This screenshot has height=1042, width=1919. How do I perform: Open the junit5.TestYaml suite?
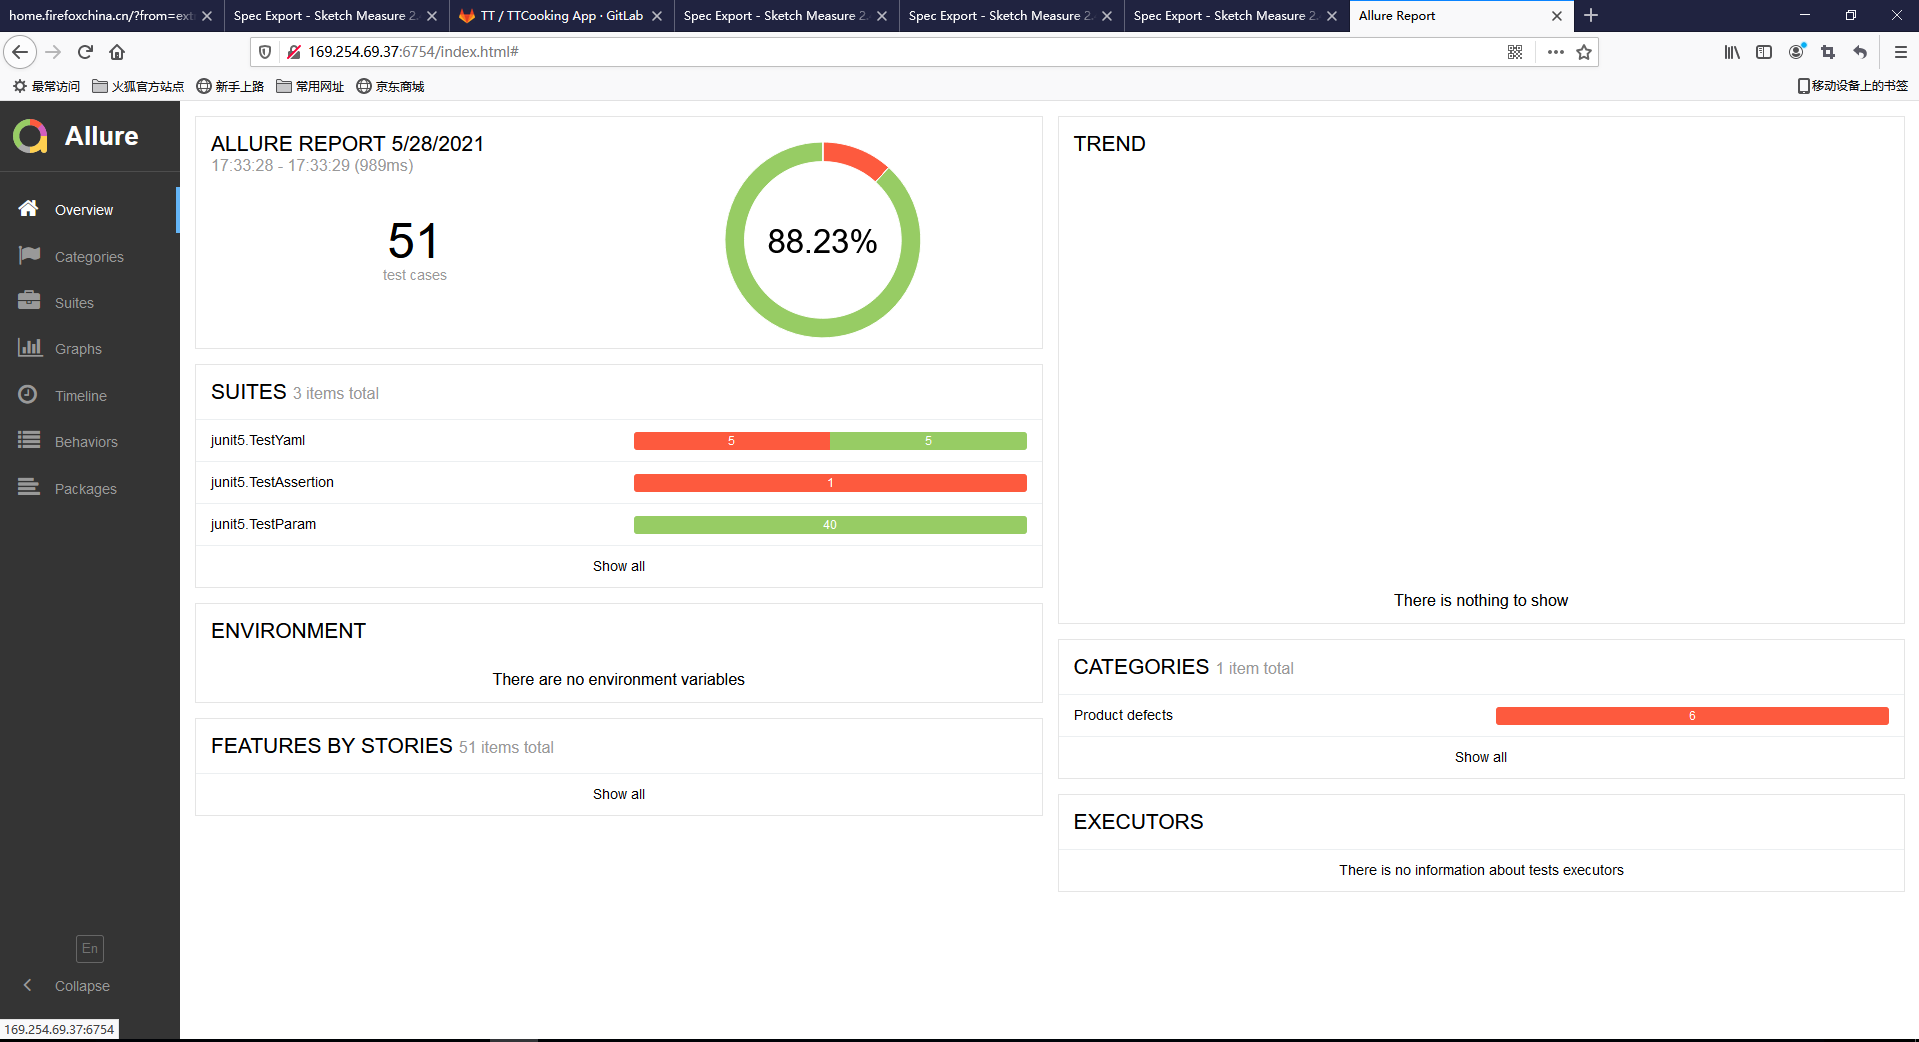coord(618,440)
